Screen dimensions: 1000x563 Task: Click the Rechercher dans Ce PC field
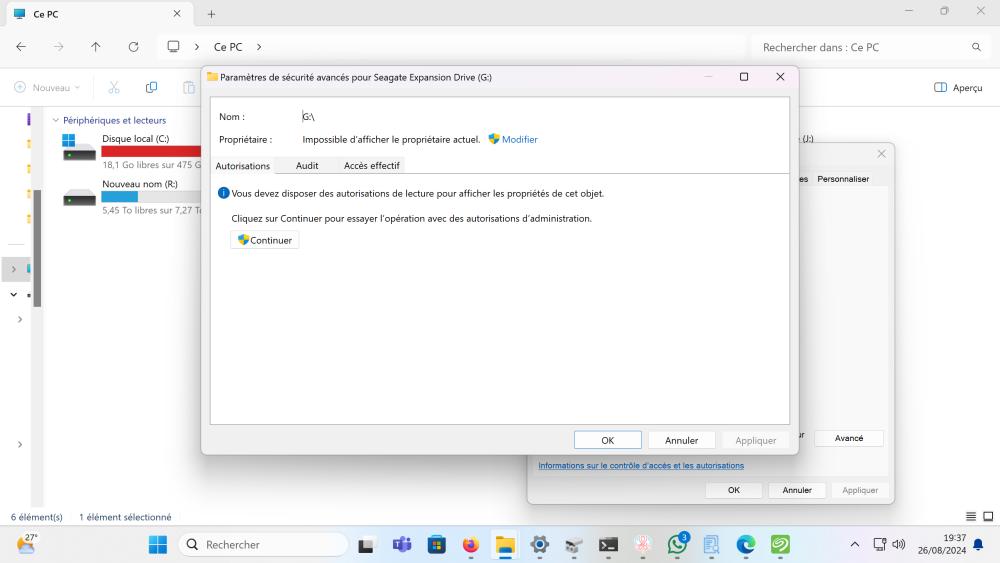[x=860, y=47]
